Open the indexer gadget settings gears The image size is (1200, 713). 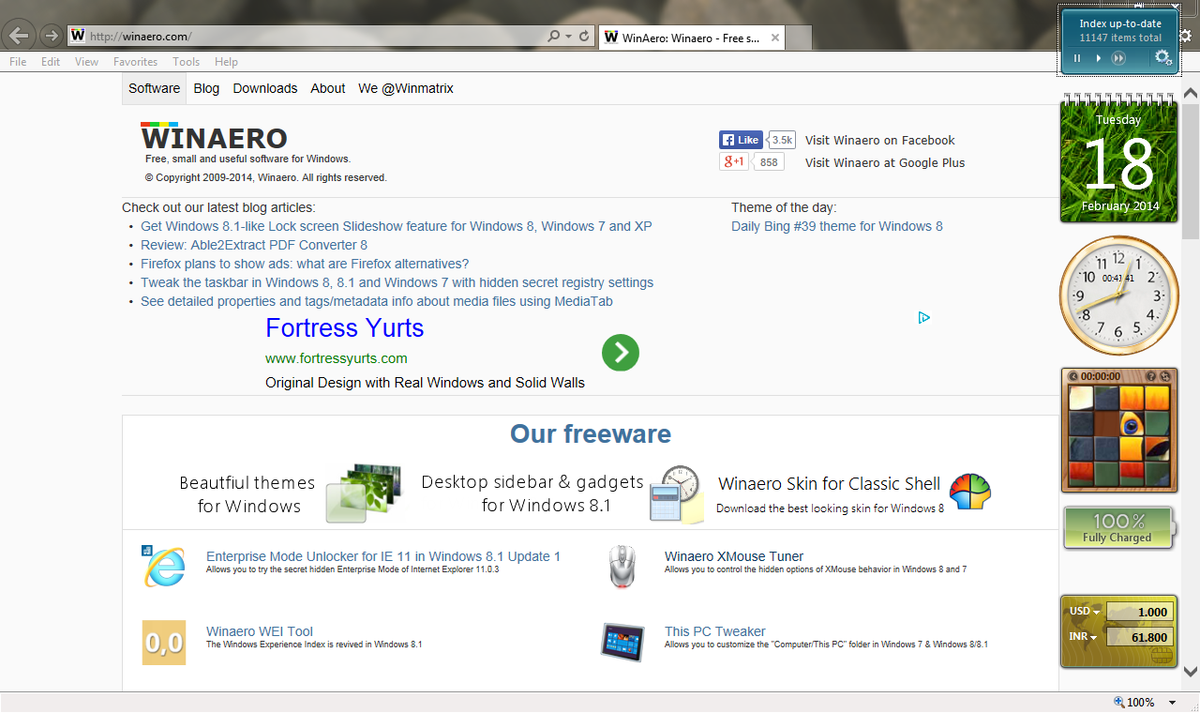point(1163,57)
